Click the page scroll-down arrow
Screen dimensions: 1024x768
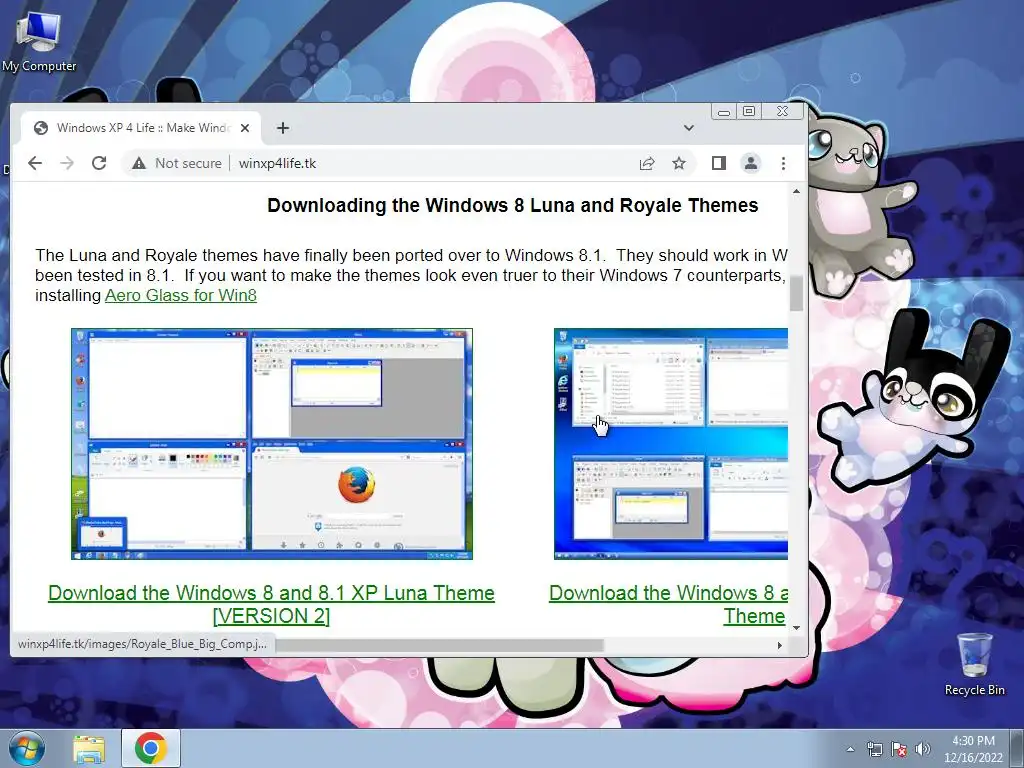coord(796,628)
